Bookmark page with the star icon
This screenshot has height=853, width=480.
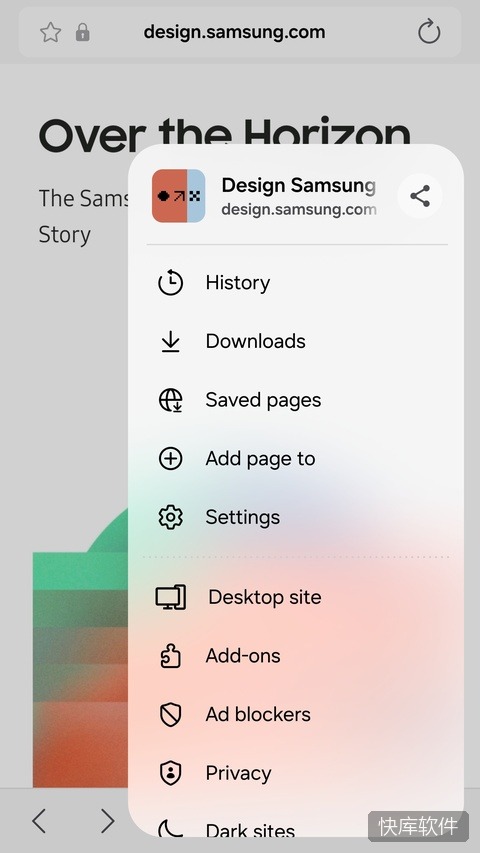51,32
